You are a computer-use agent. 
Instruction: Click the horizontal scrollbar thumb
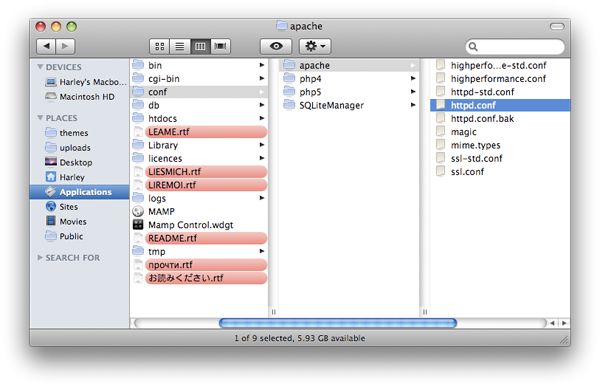(x=338, y=323)
